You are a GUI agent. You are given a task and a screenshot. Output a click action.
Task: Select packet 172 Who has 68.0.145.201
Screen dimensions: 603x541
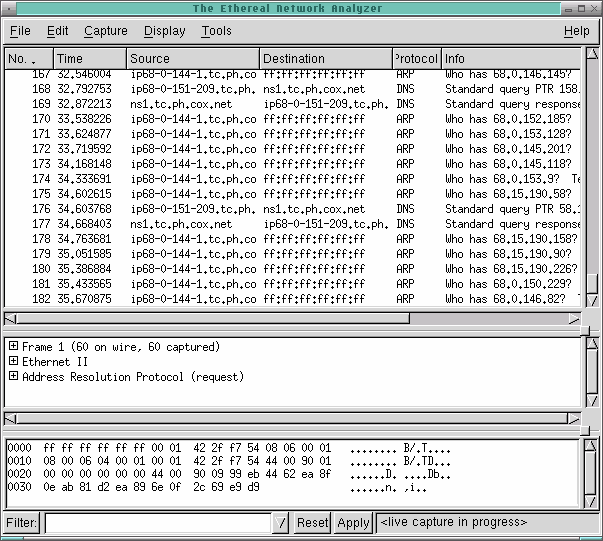tap(292, 149)
